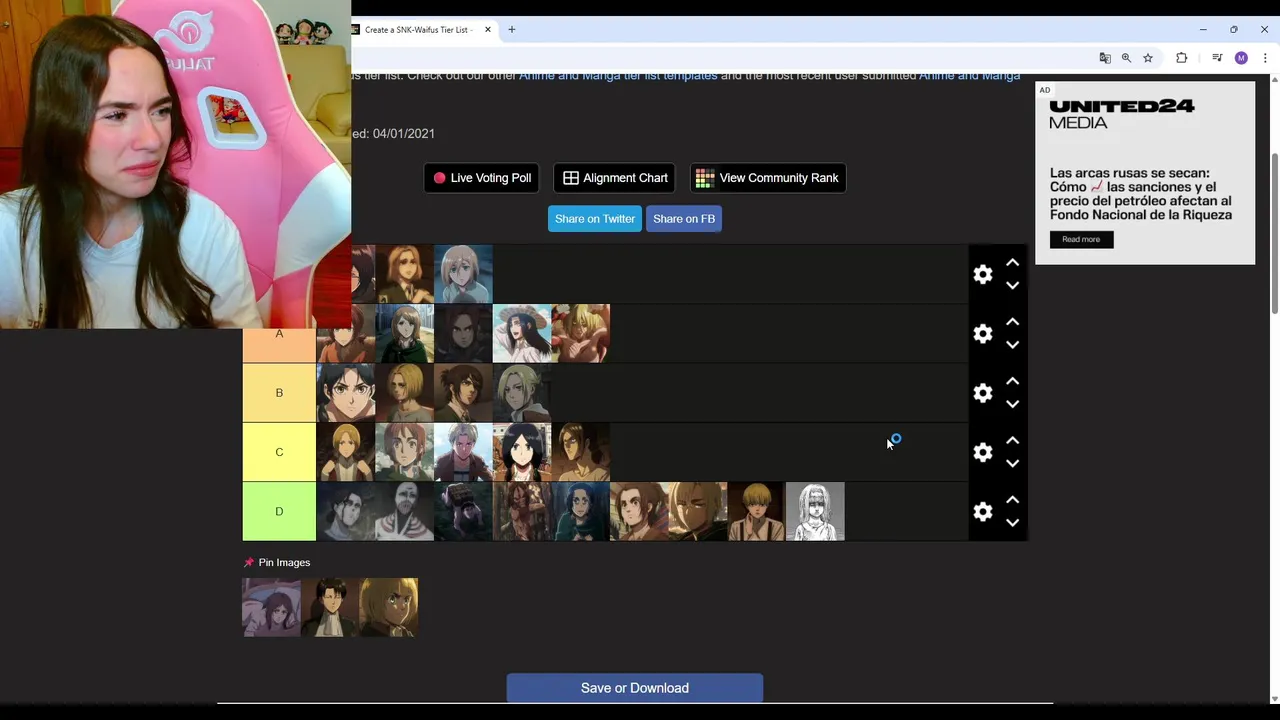Open the Alignment Chart
The width and height of the screenshot is (1280, 720).
[x=615, y=178]
